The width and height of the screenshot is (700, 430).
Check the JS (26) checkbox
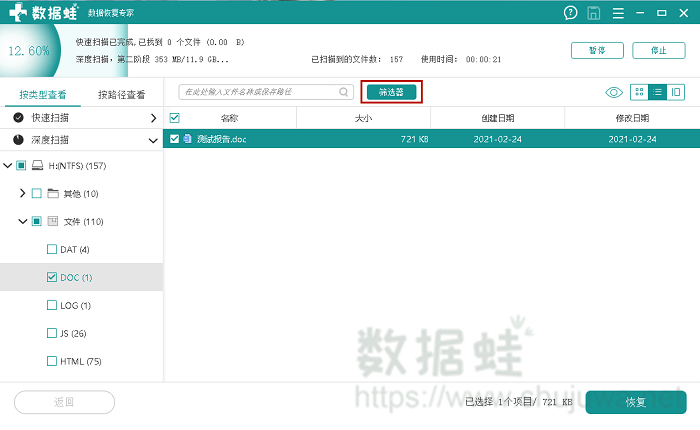click(x=52, y=333)
